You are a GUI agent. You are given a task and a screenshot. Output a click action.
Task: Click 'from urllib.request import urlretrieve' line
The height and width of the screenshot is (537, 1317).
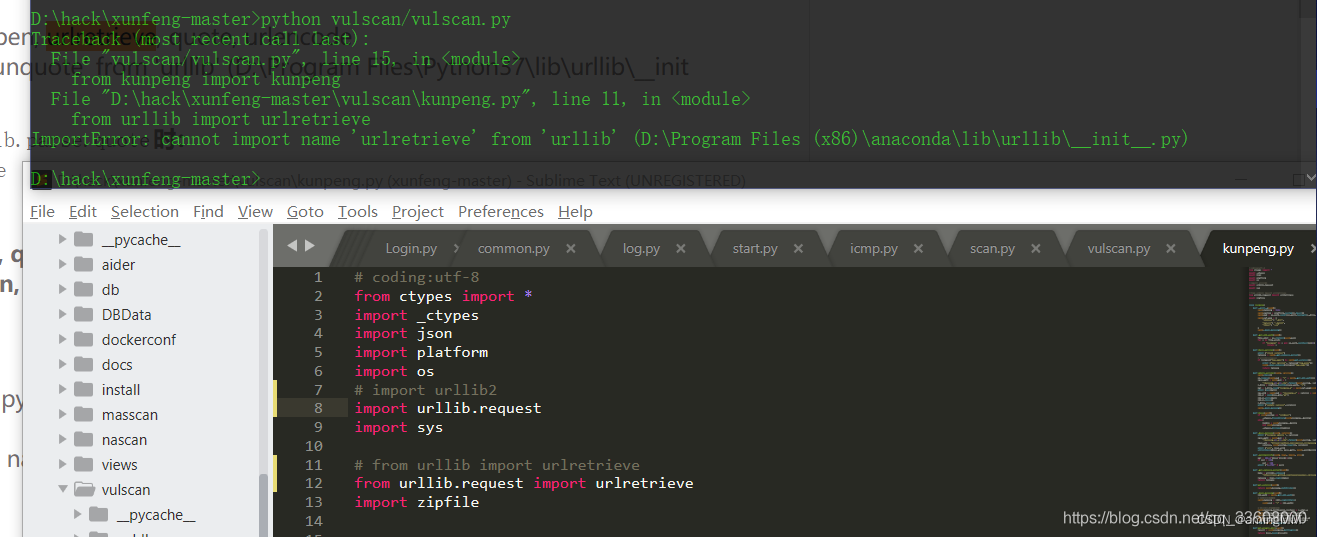click(524, 483)
